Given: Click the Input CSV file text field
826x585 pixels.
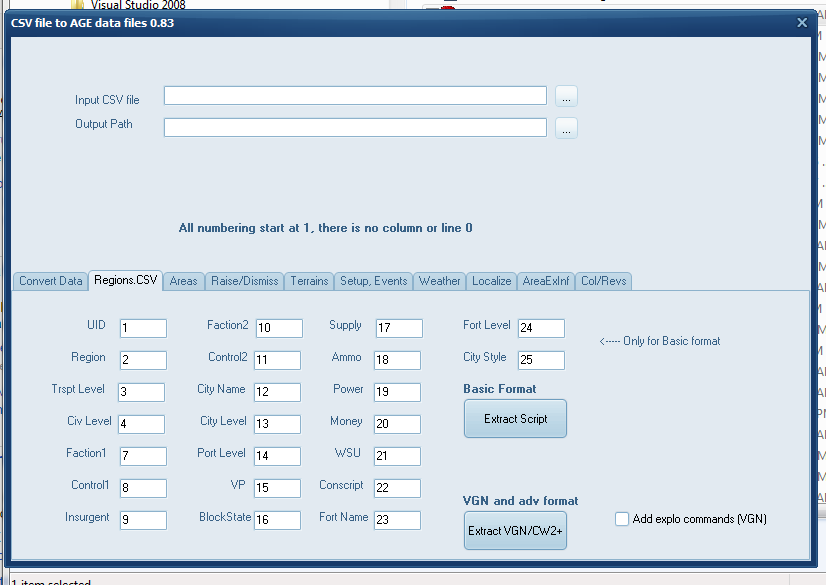Looking at the screenshot, I should tap(355, 96).
